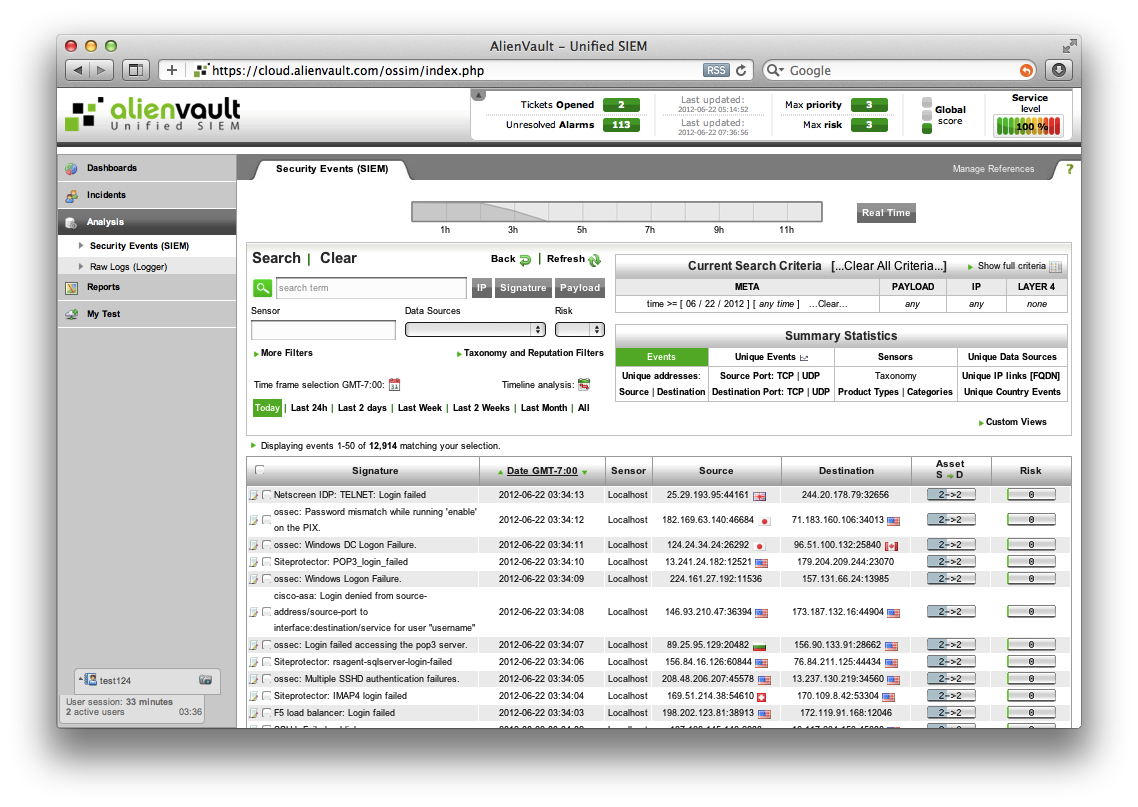Click the Reports sidebar icon

point(71,288)
